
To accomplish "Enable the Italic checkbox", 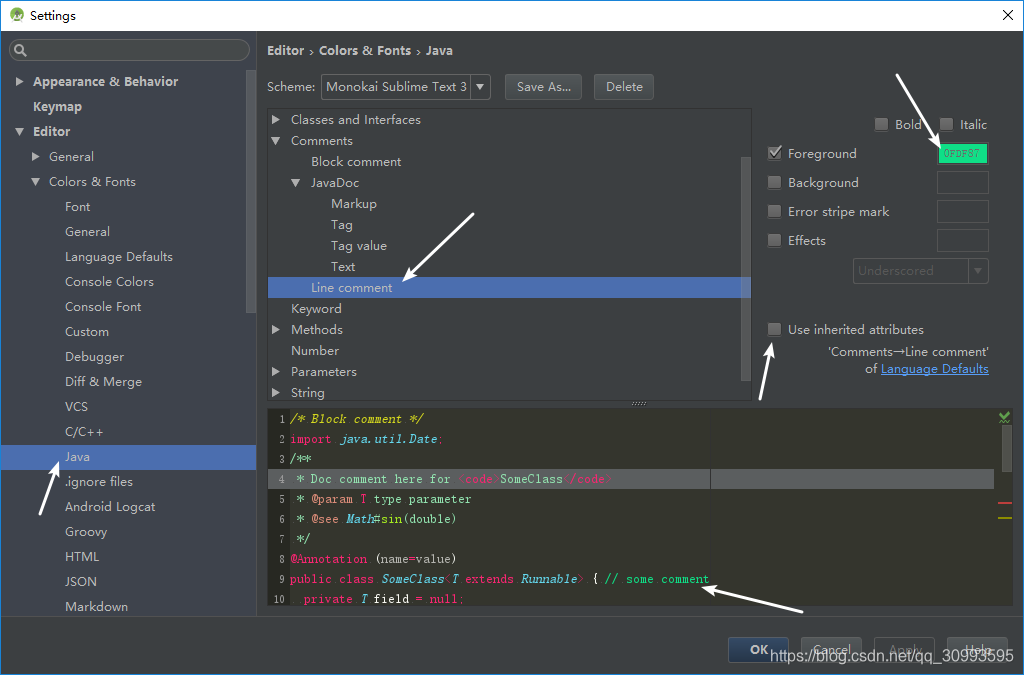I will click(946, 124).
